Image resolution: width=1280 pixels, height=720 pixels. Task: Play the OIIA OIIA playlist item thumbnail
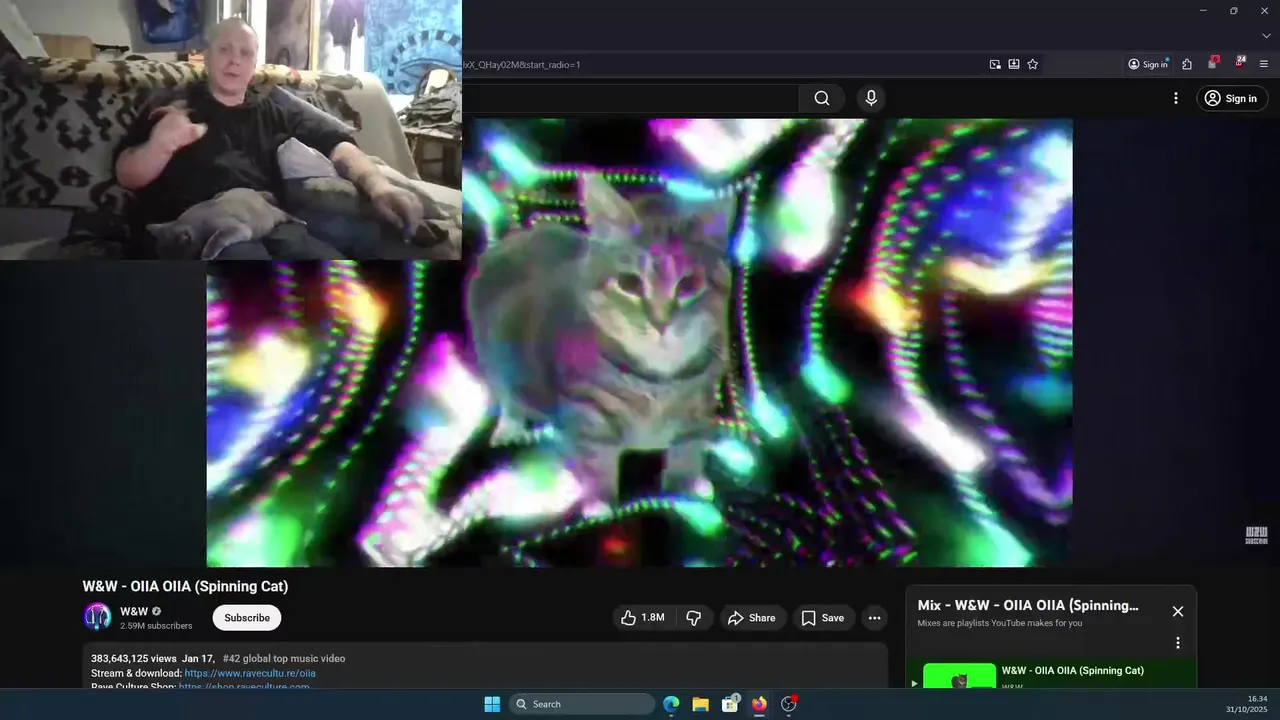959,676
